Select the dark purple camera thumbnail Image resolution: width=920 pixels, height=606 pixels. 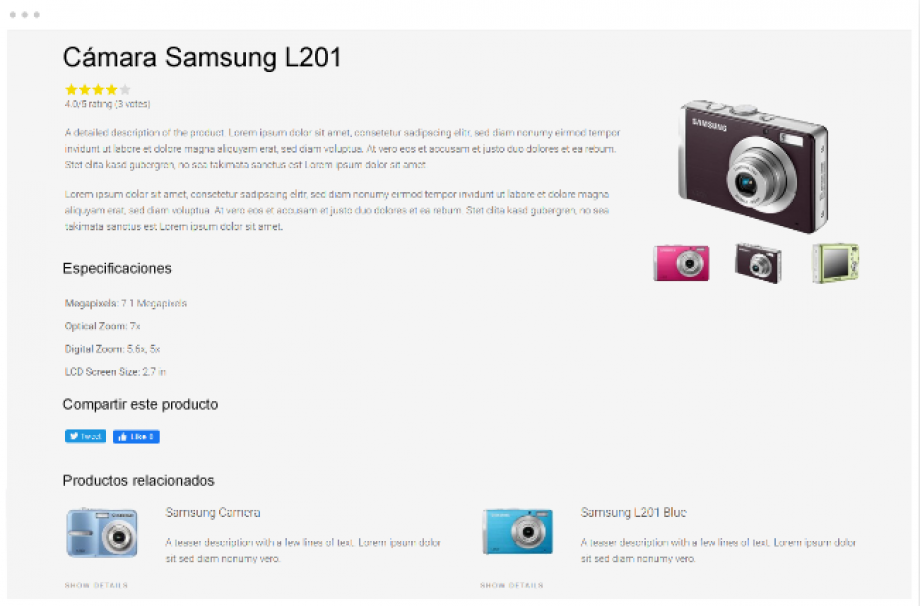758,263
